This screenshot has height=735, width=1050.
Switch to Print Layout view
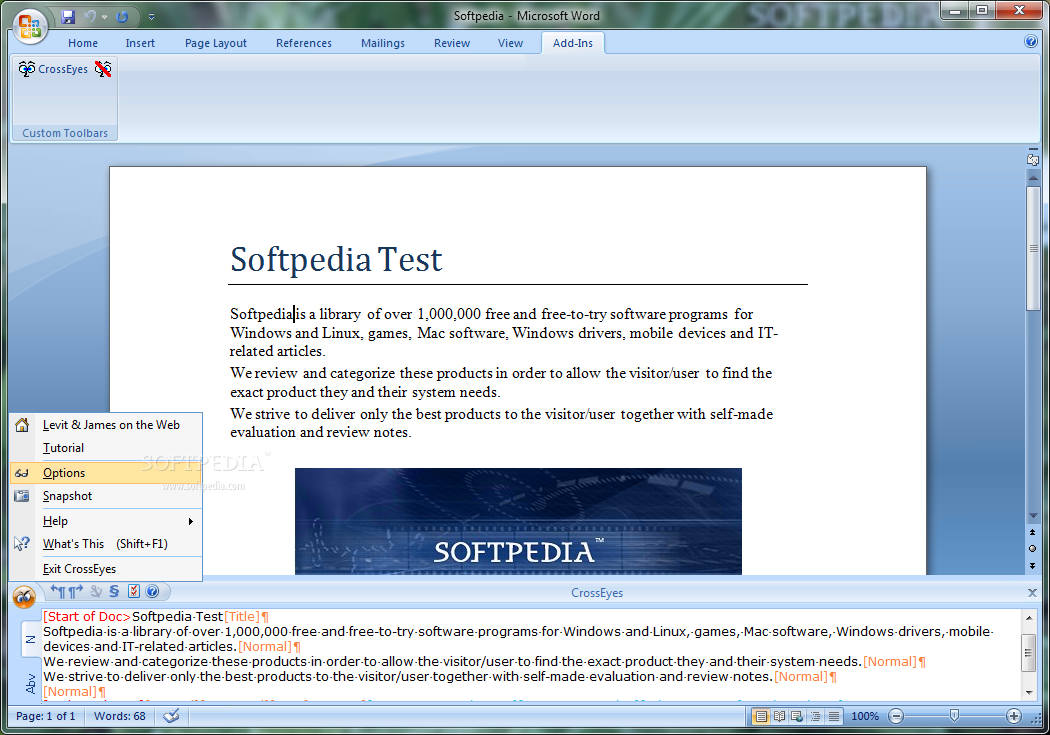click(x=761, y=716)
